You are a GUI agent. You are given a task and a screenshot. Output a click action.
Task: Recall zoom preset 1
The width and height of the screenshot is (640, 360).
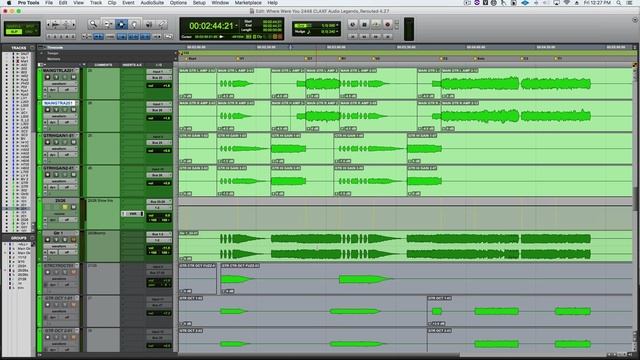(49, 37)
